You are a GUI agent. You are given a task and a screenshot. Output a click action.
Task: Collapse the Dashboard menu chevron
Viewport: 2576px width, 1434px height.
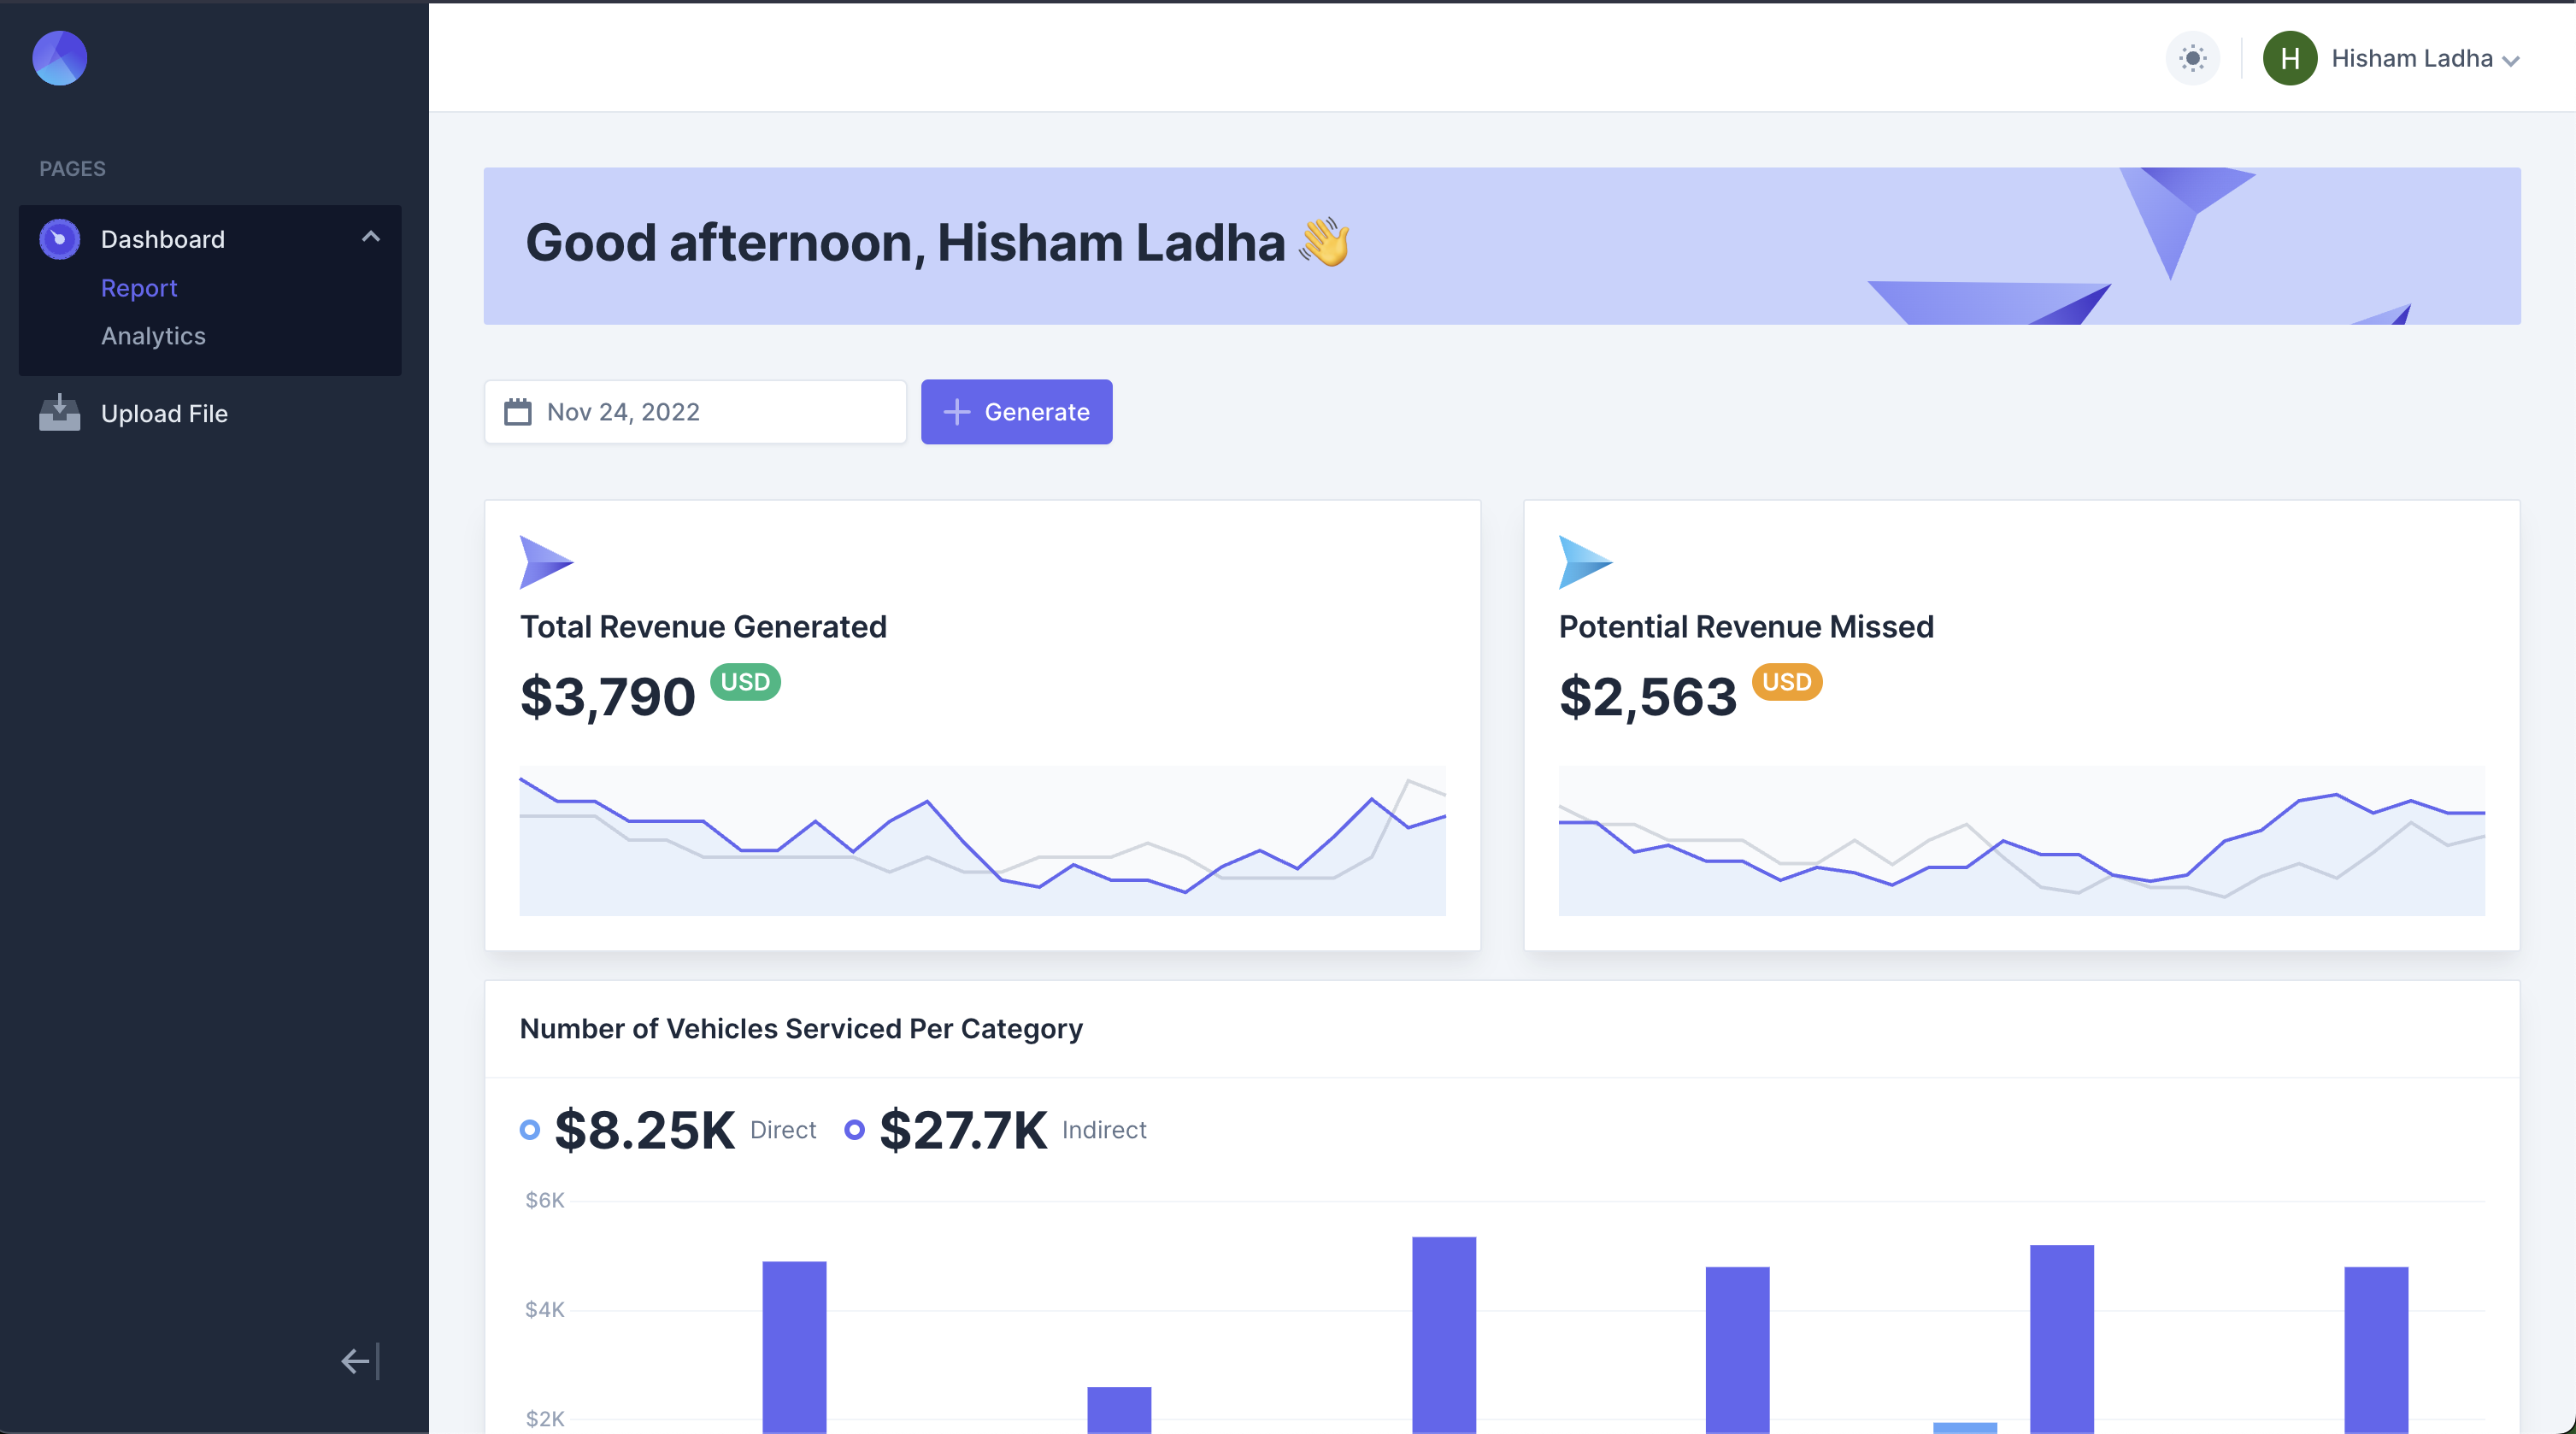pos(371,237)
